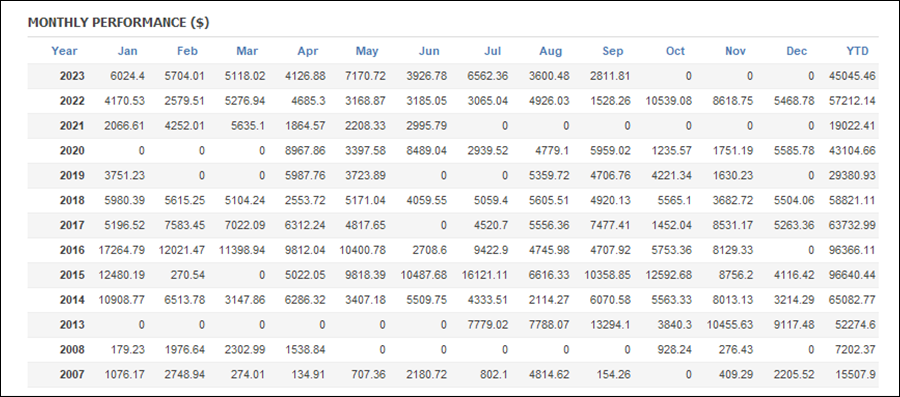Click the Dec column header
The image size is (900, 397).
point(797,51)
